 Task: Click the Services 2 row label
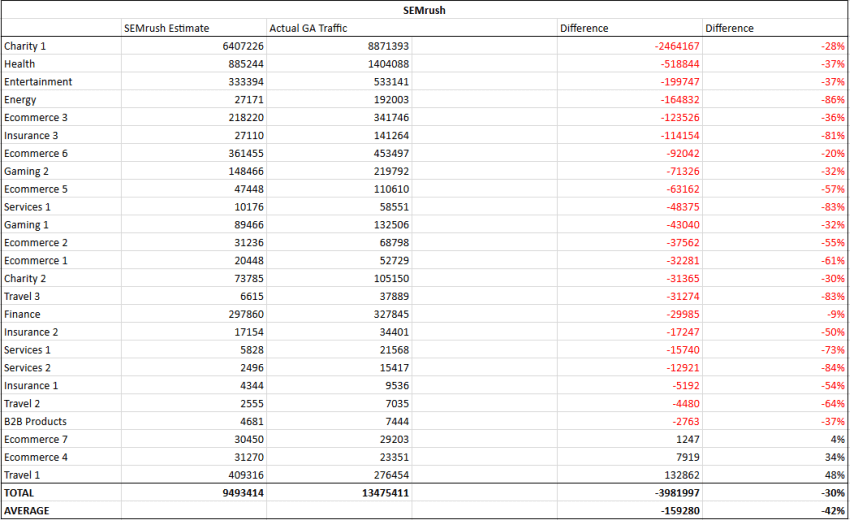pyautogui.click(x=61, y=368)
